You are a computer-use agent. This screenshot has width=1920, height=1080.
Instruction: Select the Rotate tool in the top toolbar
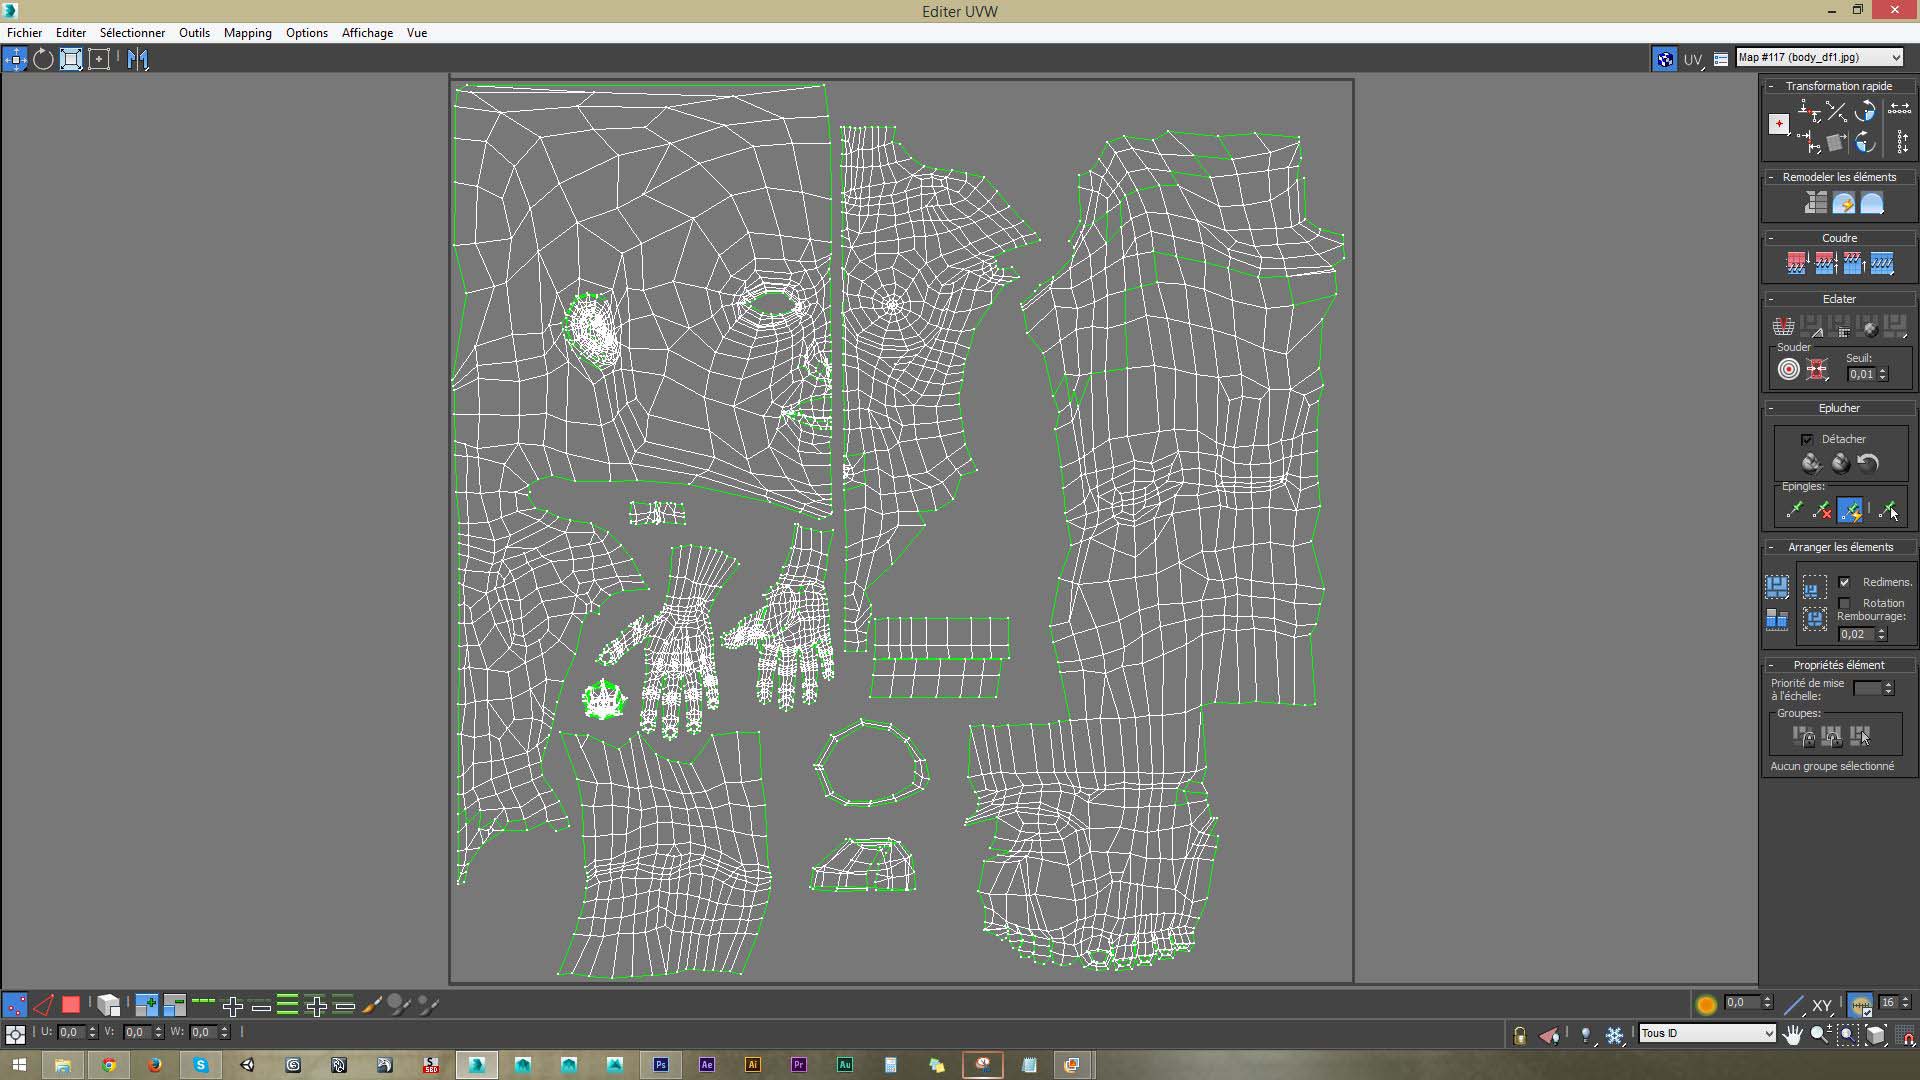pos(43,59)
